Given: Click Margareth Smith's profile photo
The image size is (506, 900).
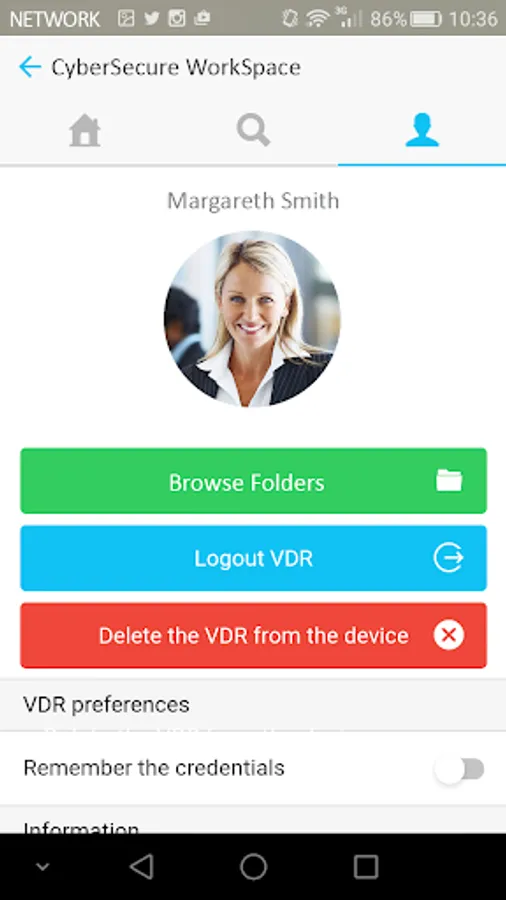Looking at the screenshot, I should coord(252,319).
